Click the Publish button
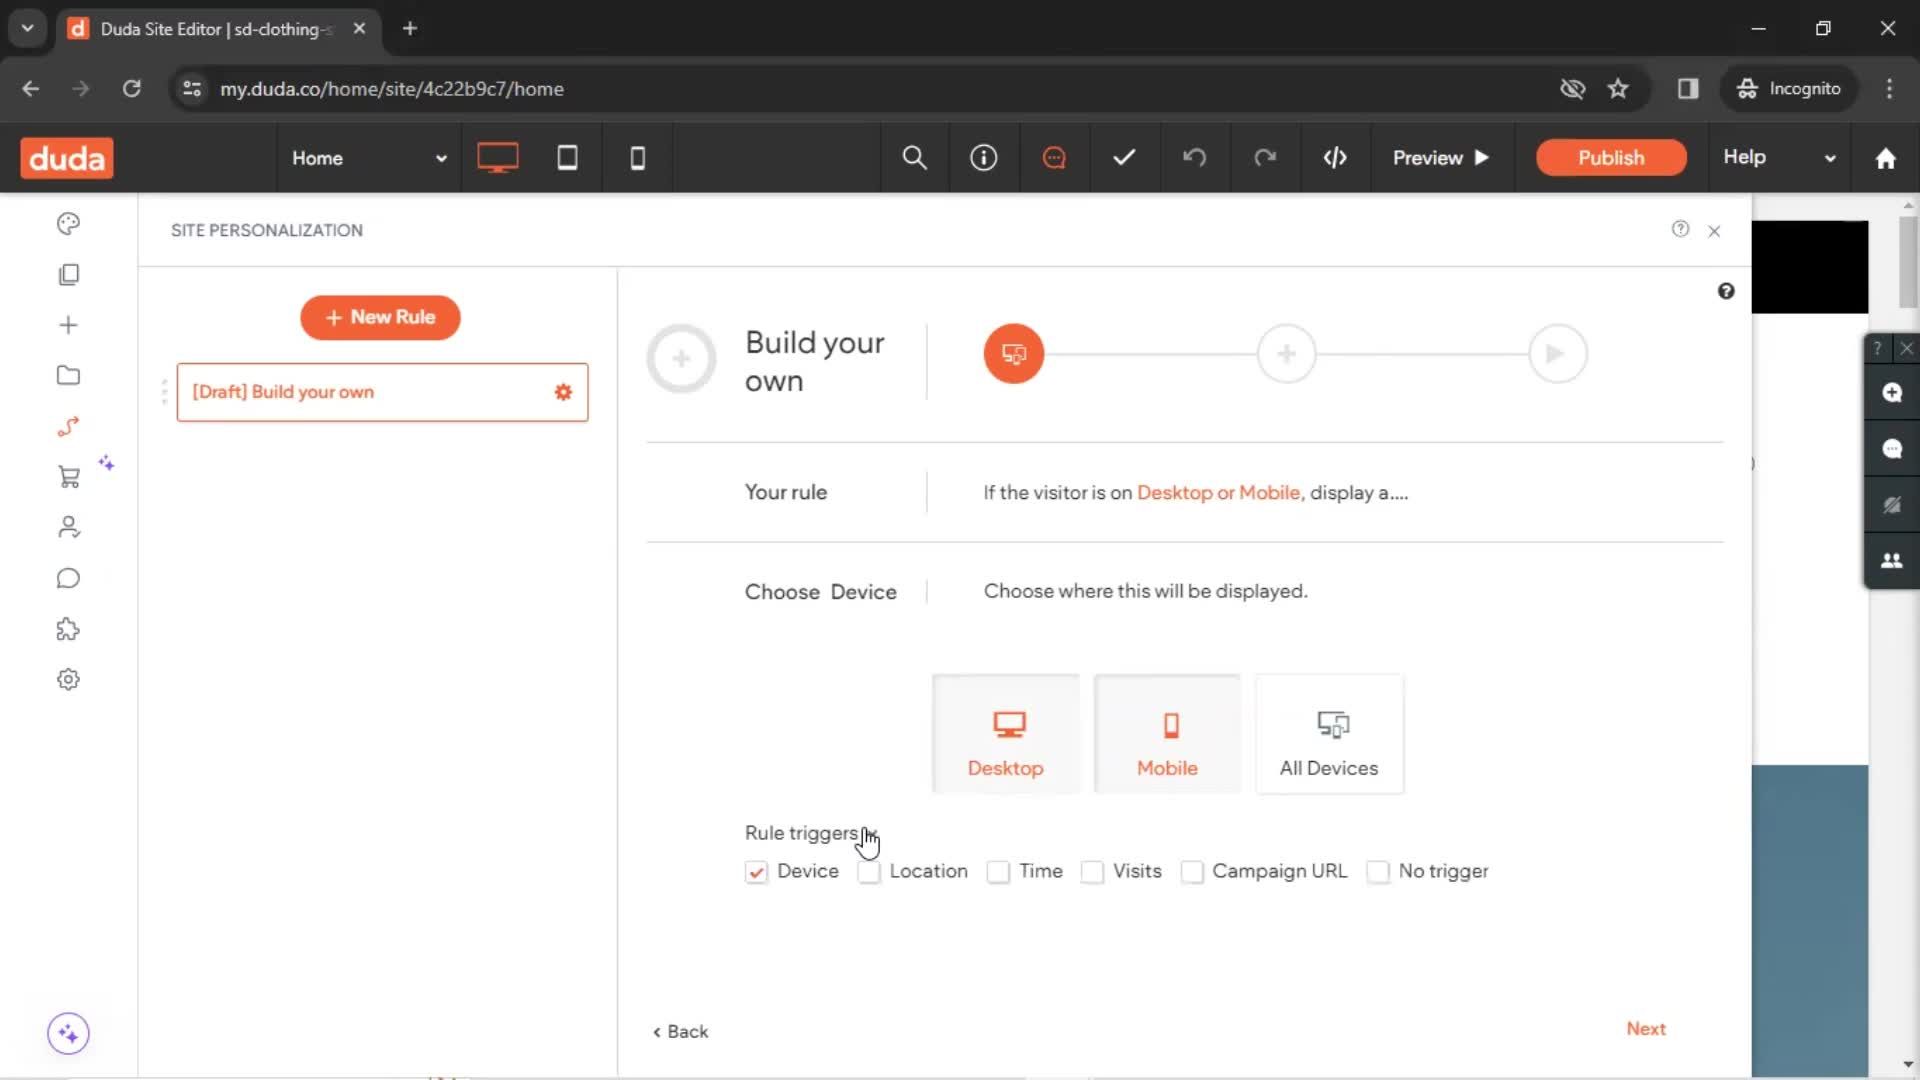 click(x=1610, y=158)
